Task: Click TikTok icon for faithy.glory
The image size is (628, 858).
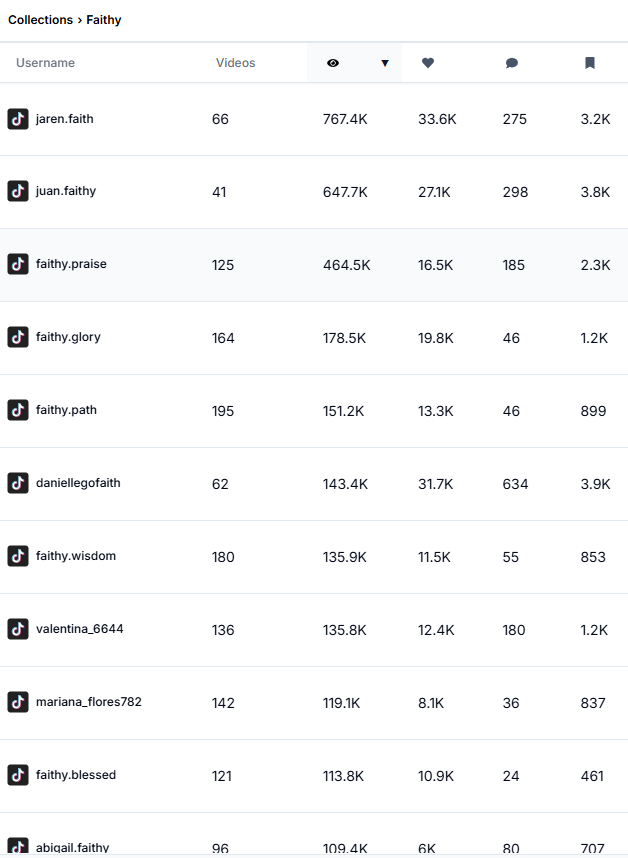Action: [18, 337]
